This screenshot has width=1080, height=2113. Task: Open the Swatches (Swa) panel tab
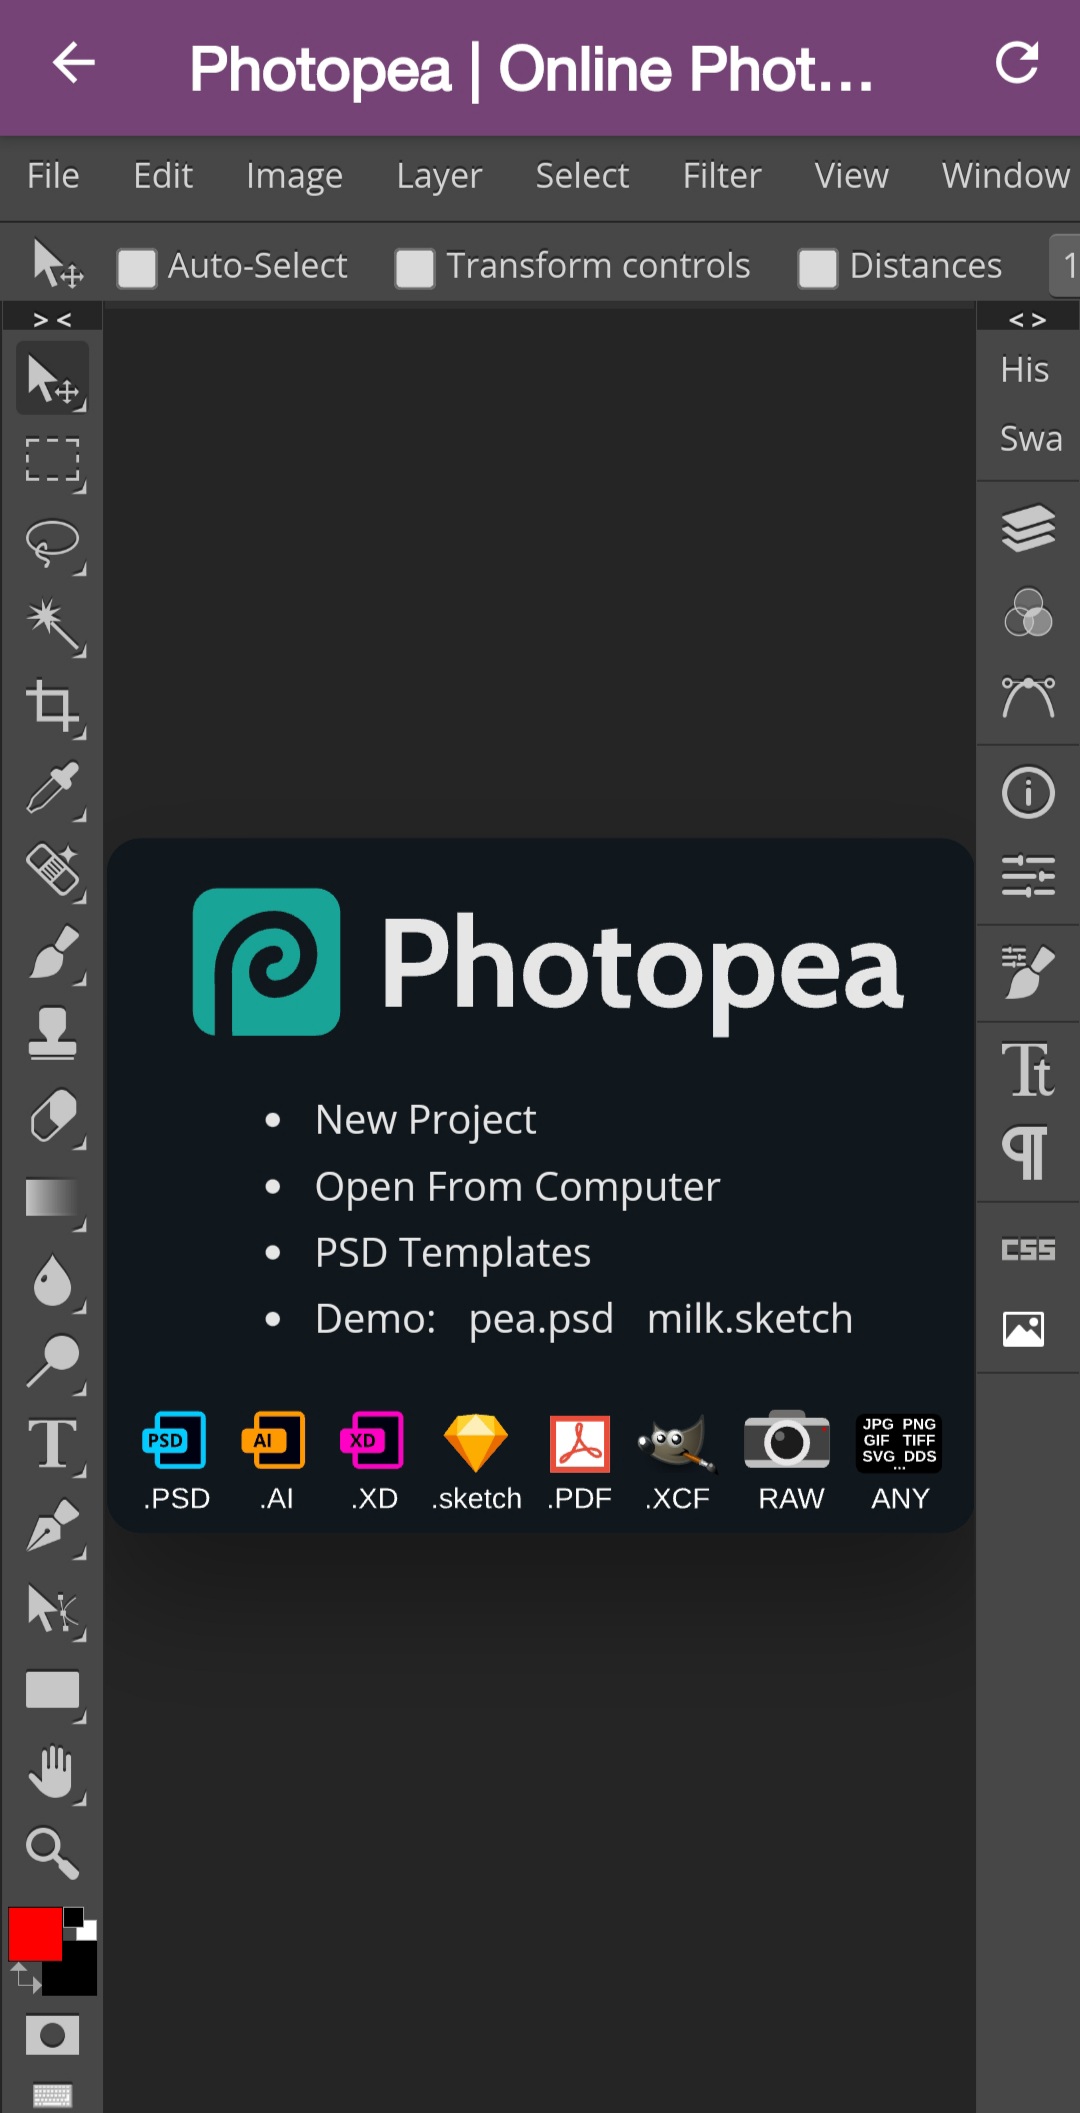[1031, 439]
